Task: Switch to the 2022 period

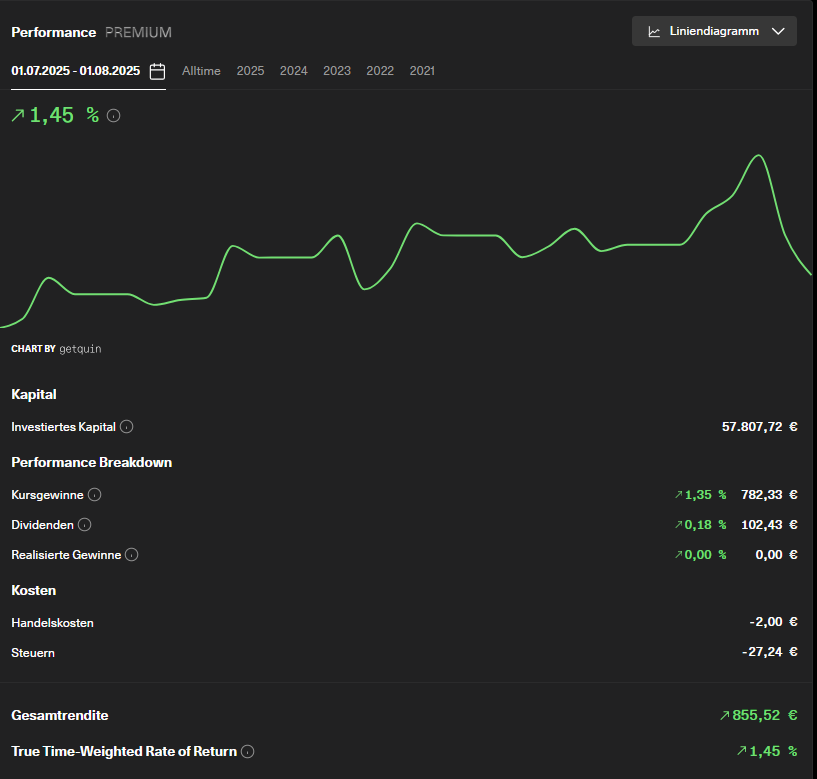Action: (x=380, y=71)
